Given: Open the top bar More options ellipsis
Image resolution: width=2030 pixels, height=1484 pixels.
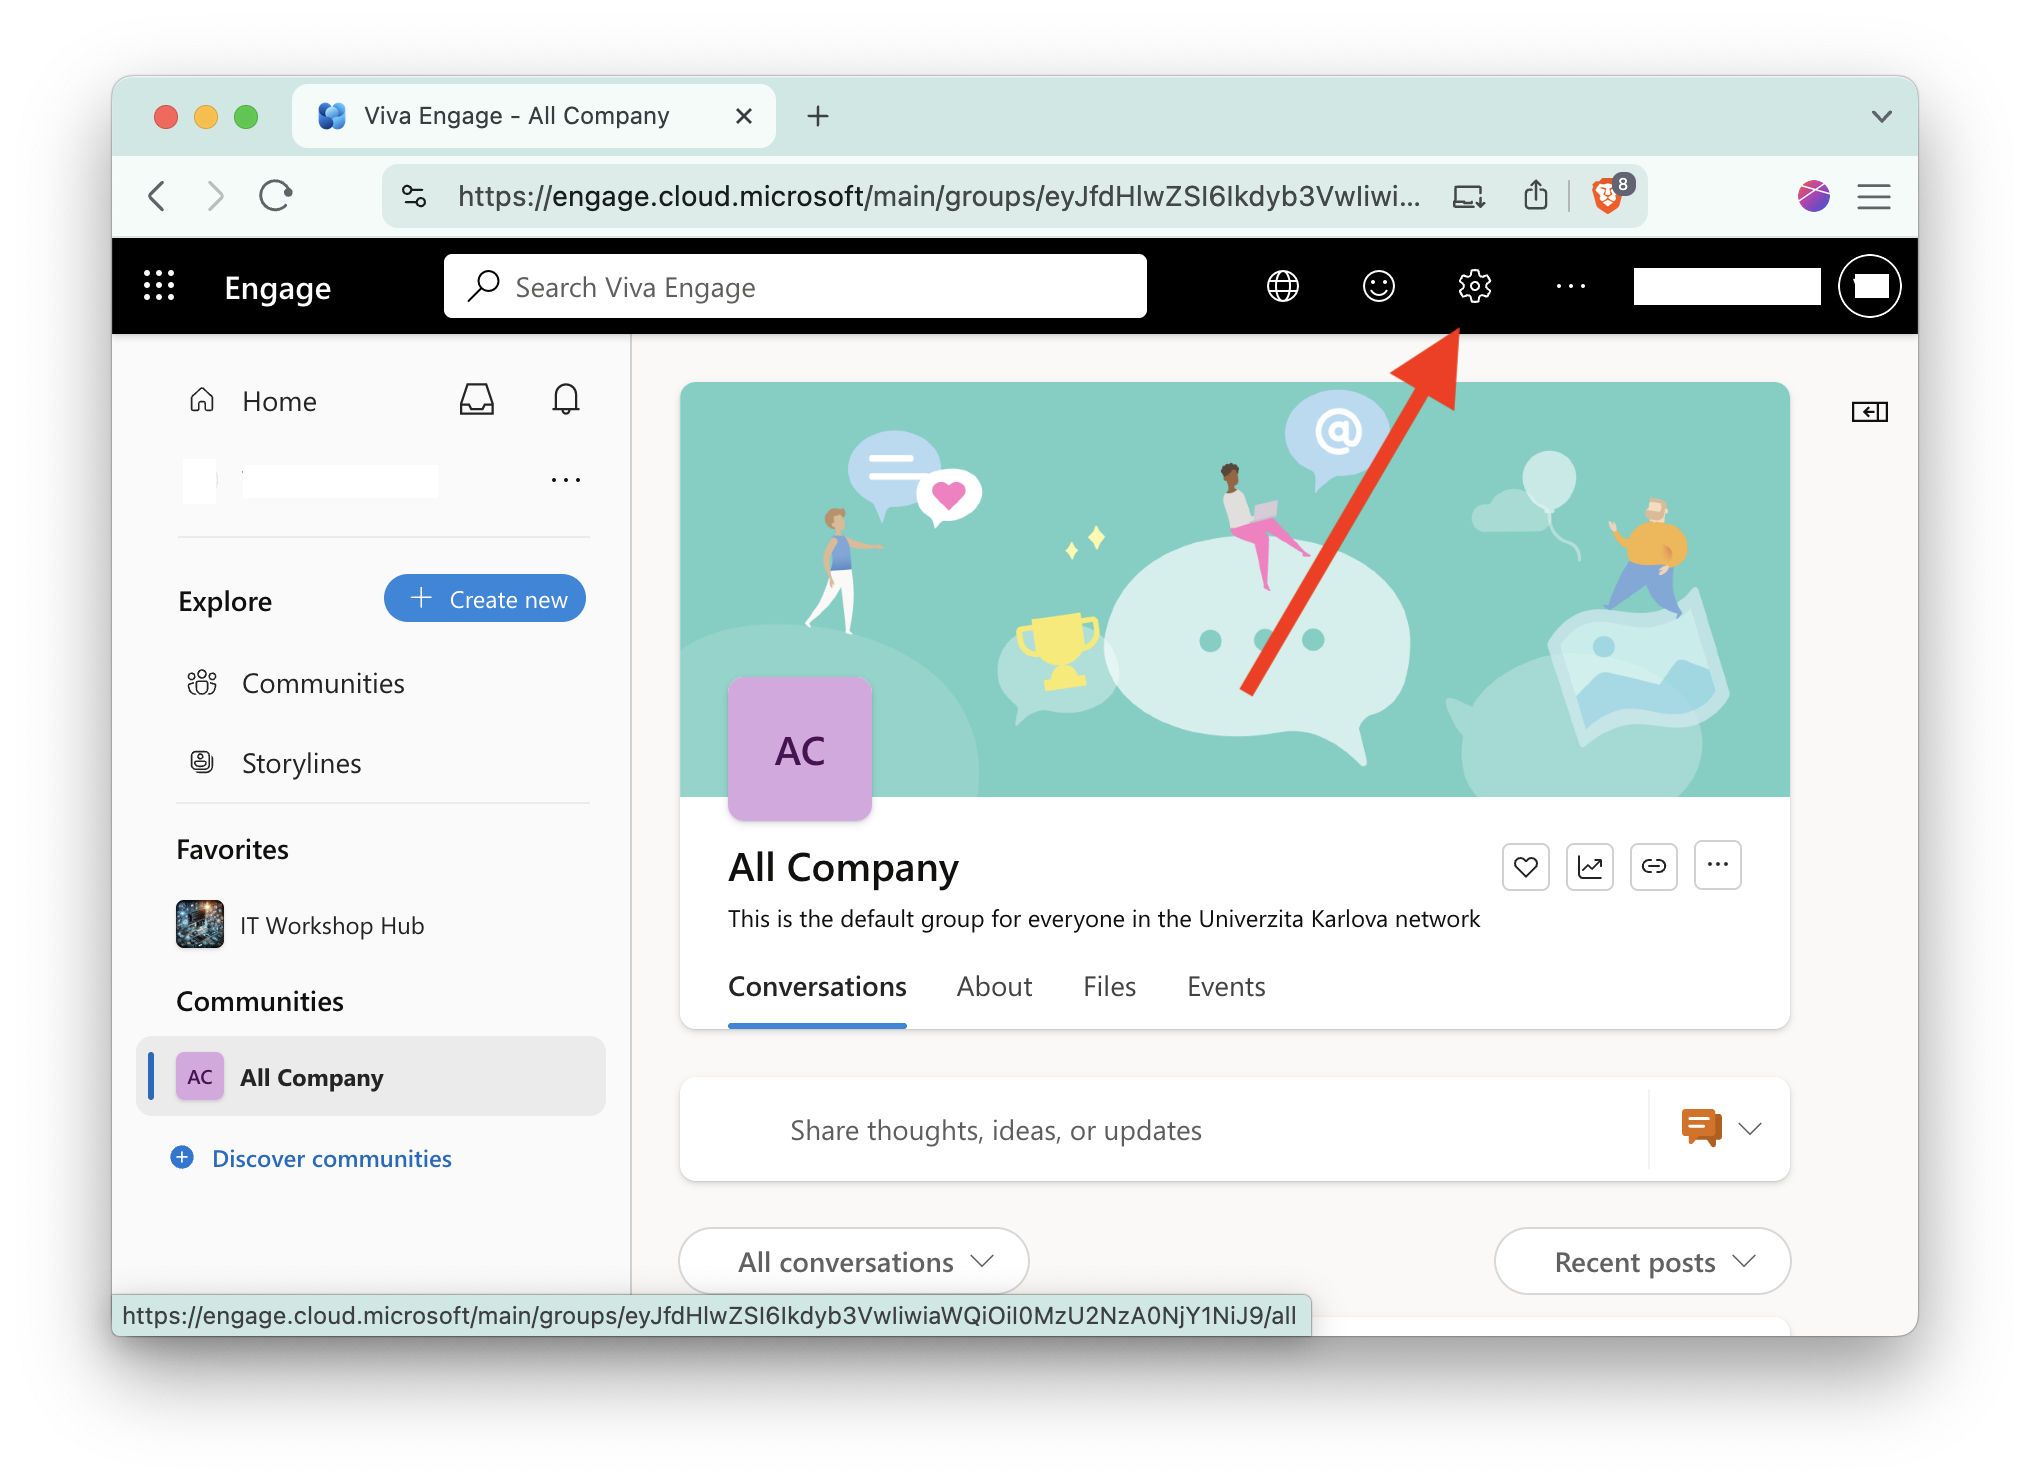Looking at the screenshot, I should tap(1570, 287).
